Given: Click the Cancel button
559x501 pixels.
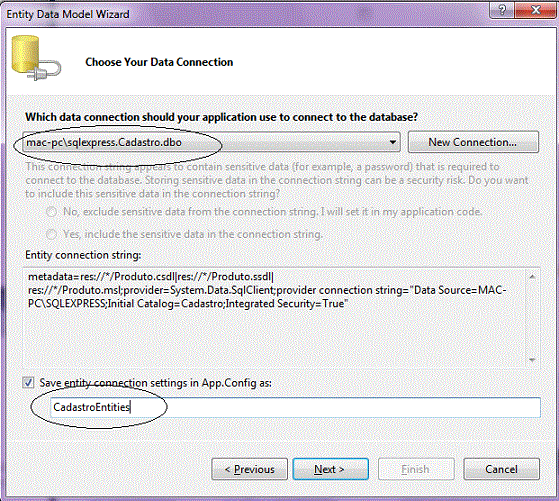Looking at the screenshot, I should (x=501, y=469).
